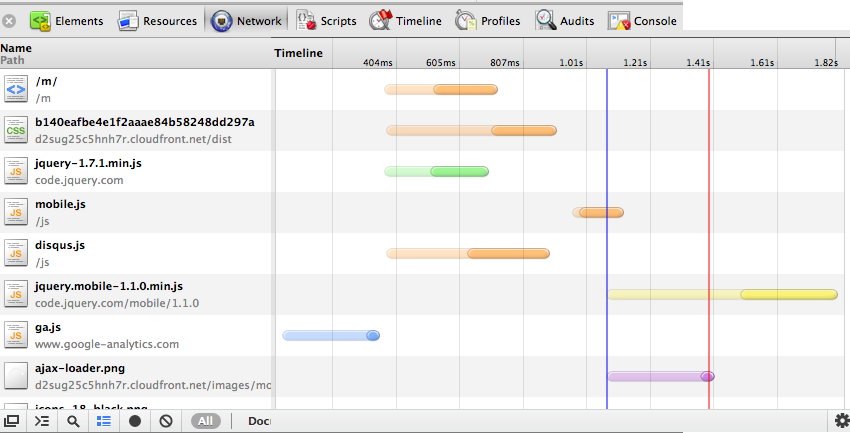Select the All filter button

tap(206, 421)
